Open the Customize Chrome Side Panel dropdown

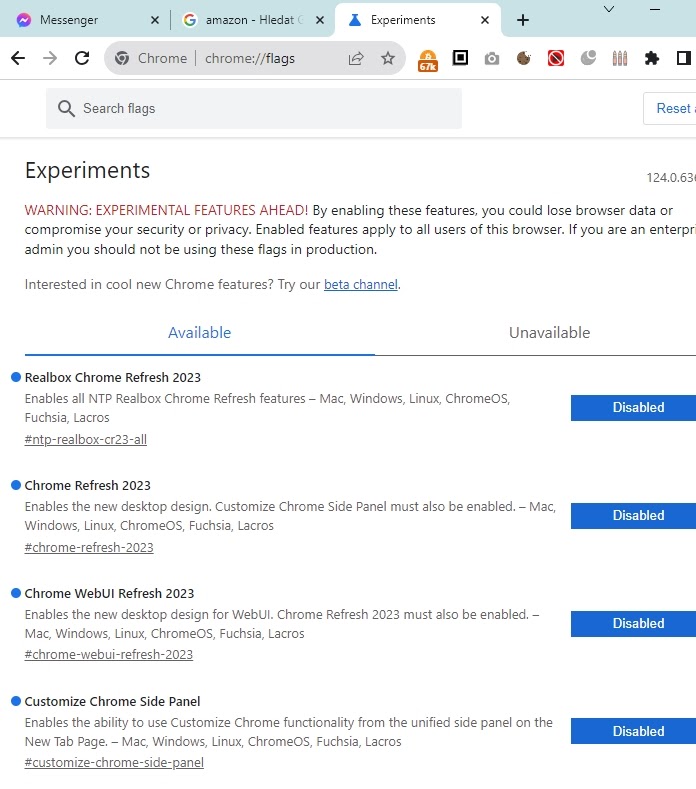click(x=634, y=732)
